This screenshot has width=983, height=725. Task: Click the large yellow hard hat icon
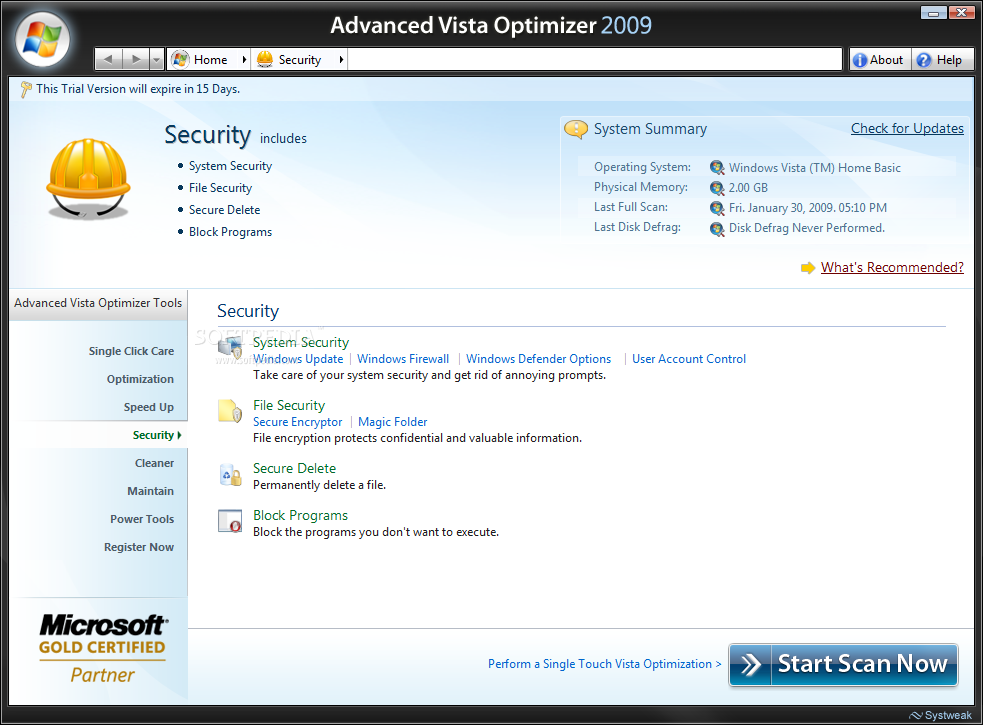pyautogui.click(x=88, y=179)
